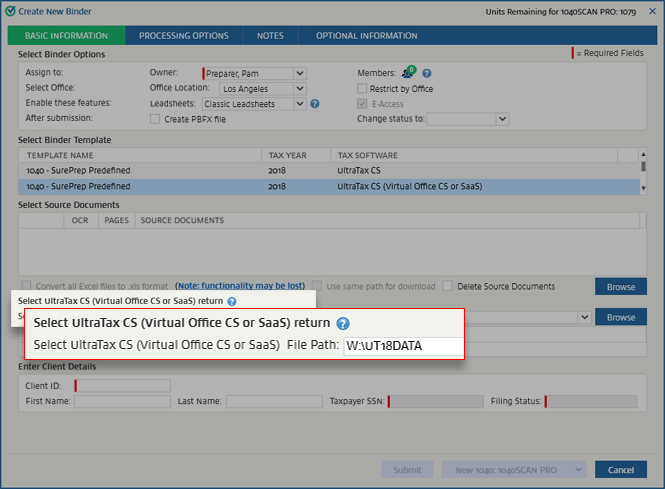The height and width of the screenshot is (489, 665).
Task: Click help icon in enlarged UltraTax return heading
Action: (x=343, y=324)
